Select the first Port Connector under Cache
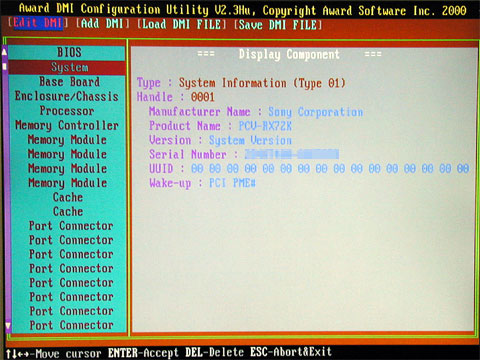 coord(71,226)
